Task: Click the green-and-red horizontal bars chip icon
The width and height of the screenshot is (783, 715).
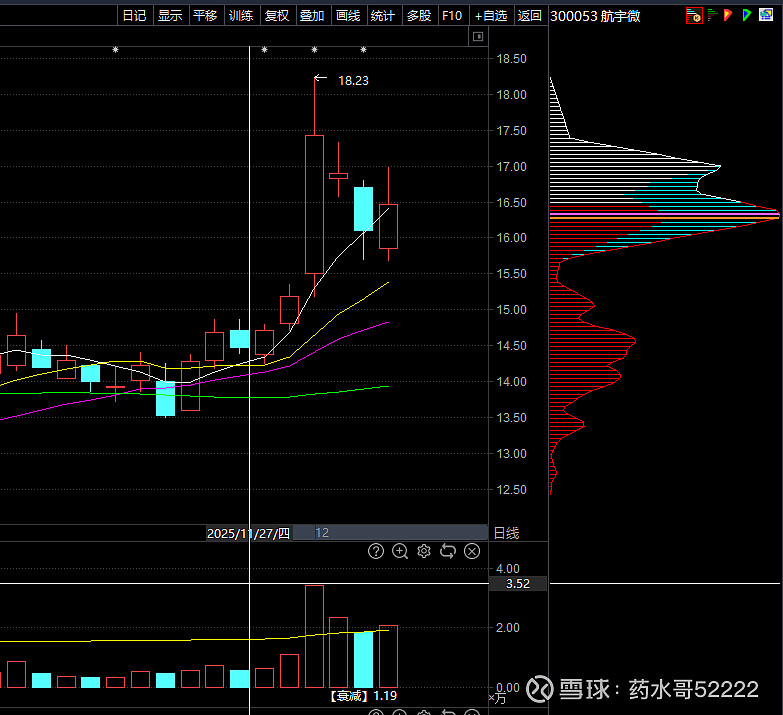Action: coord(713,15)
